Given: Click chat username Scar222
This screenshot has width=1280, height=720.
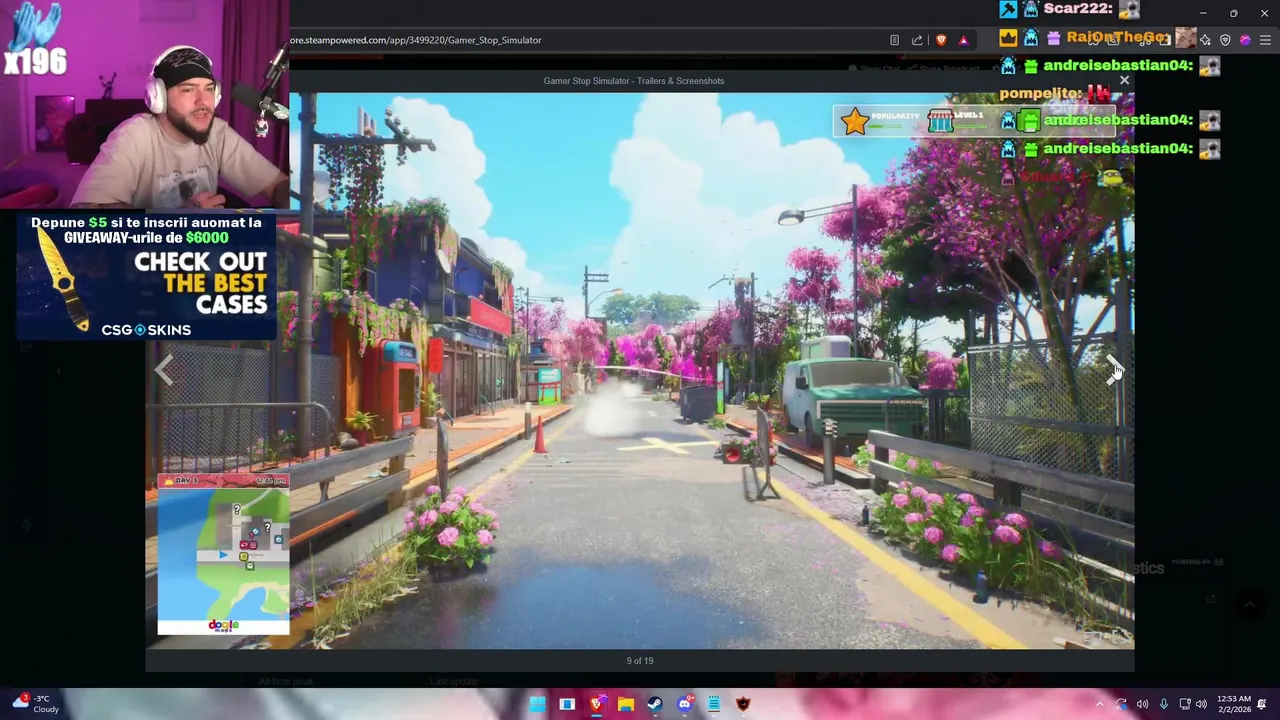Looking at the screenshot, I should 1079,9.
